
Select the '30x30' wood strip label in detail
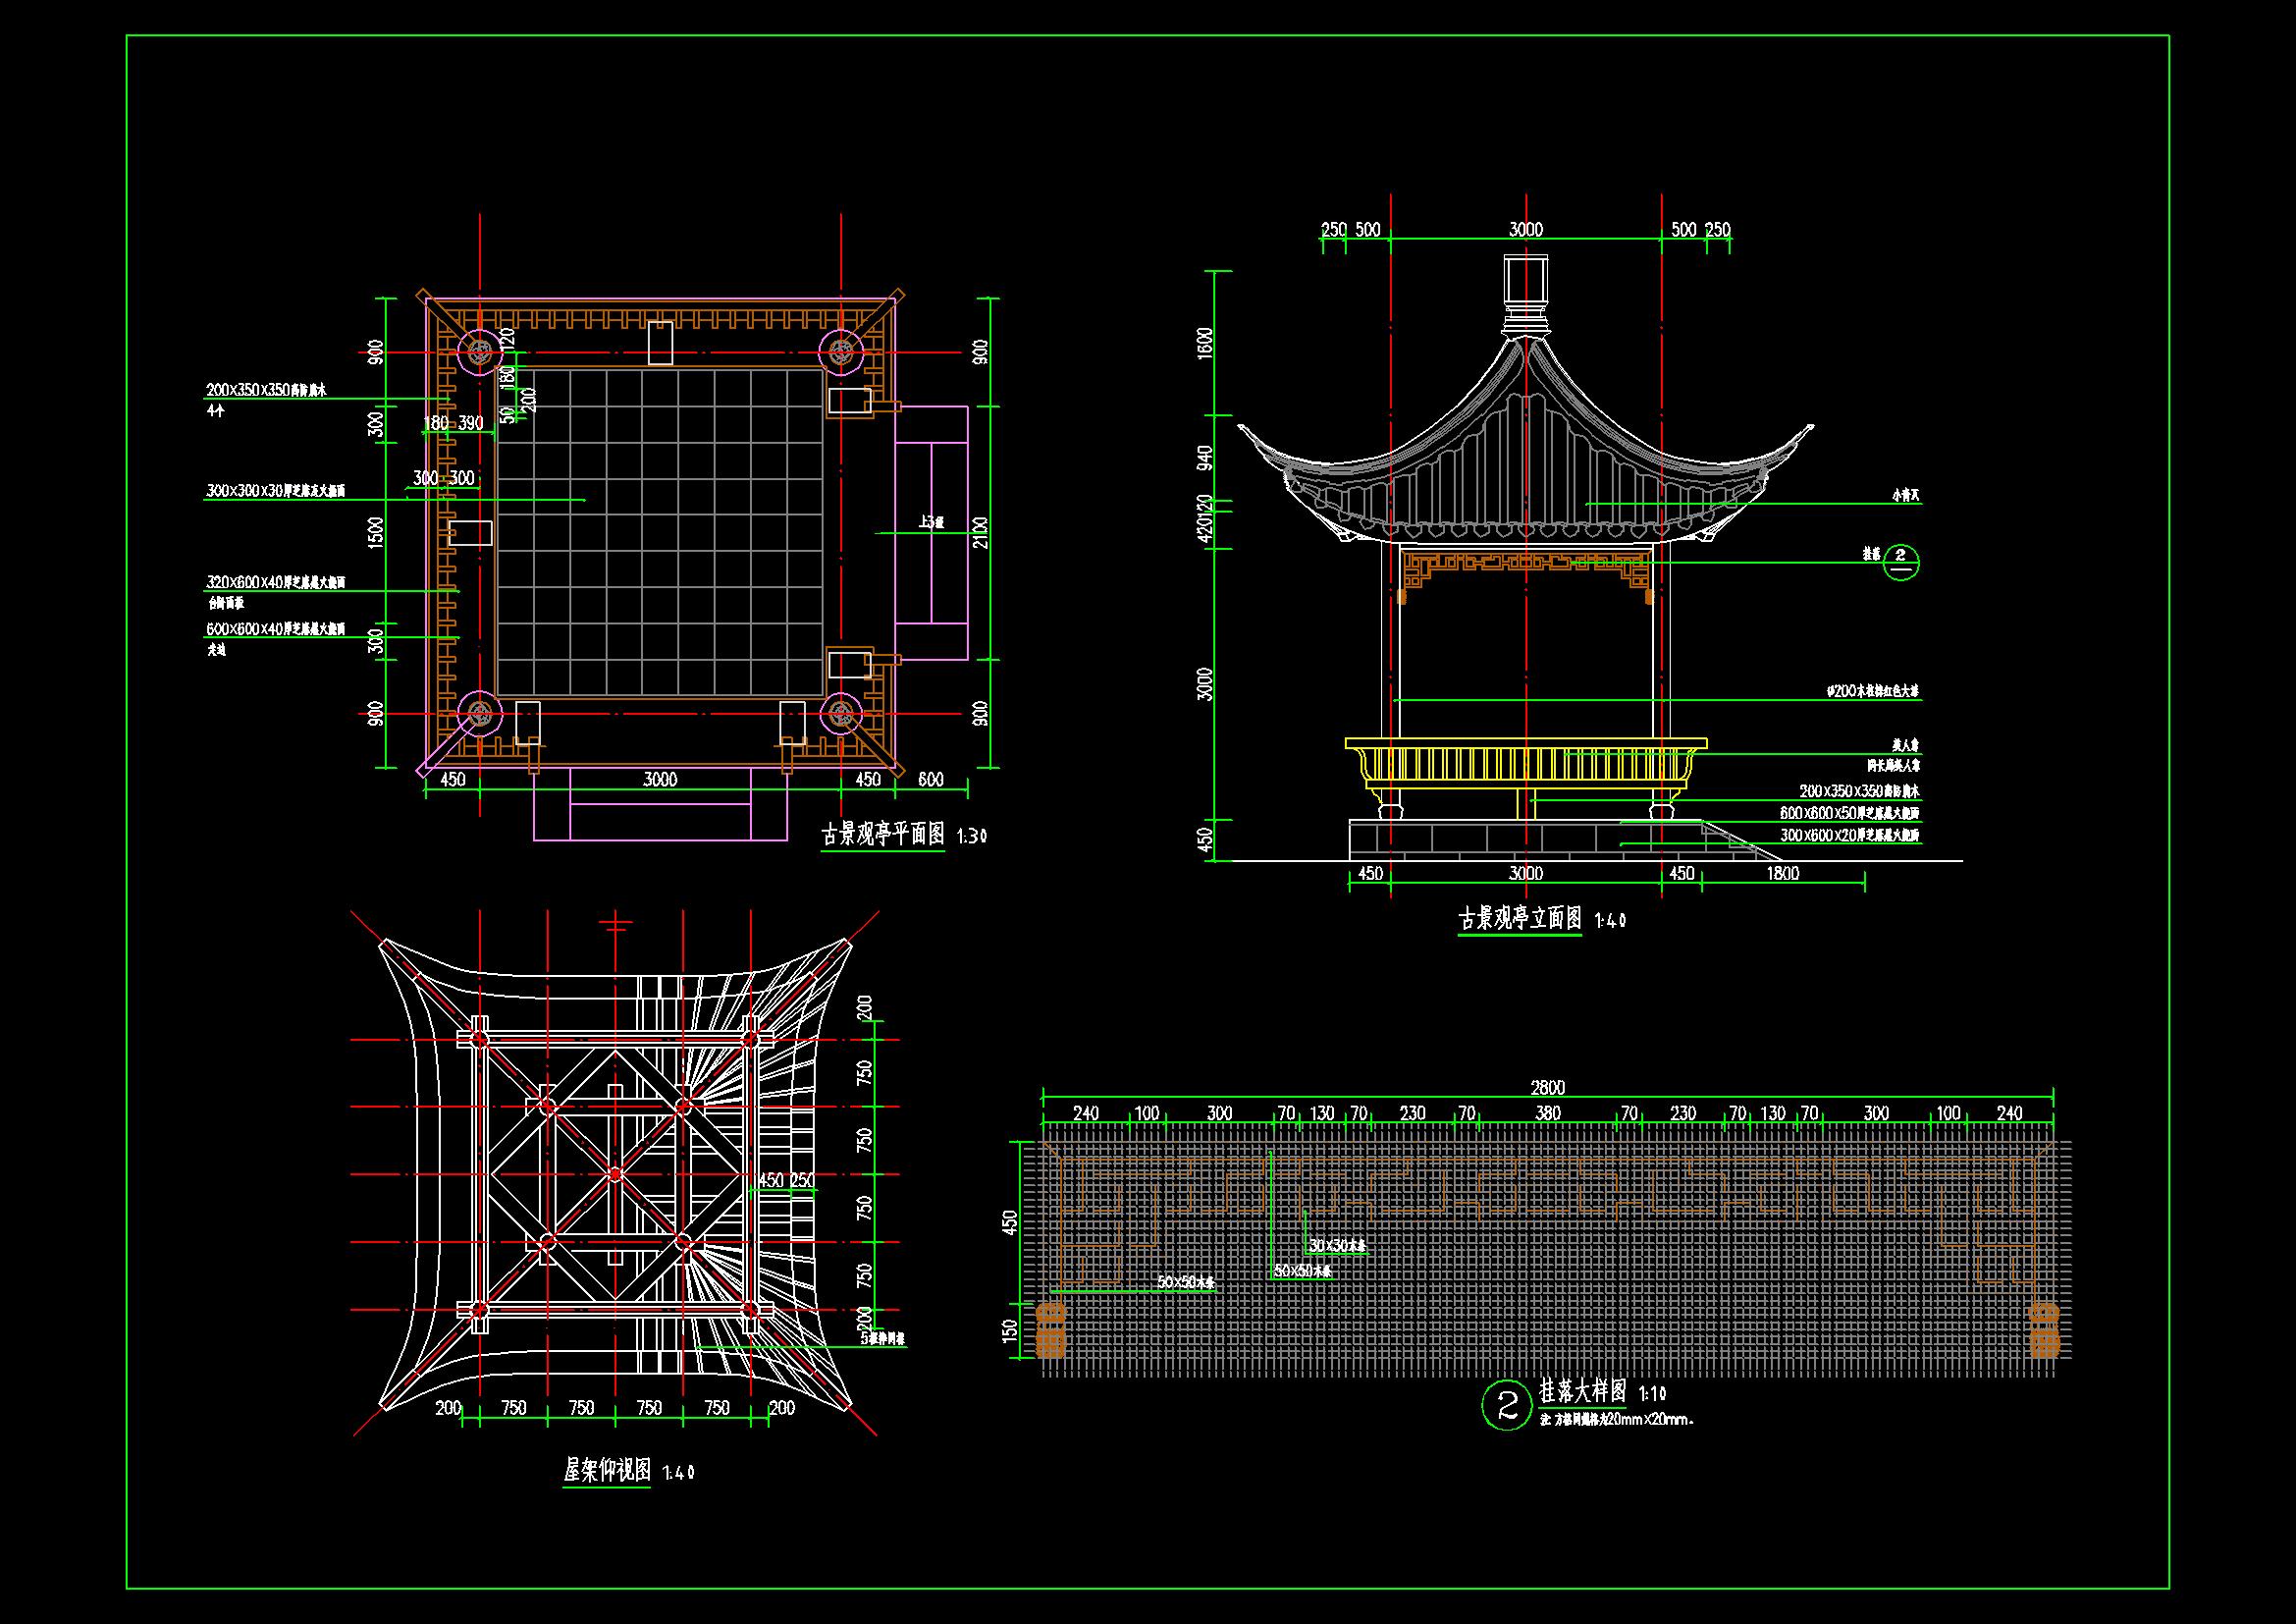[x=1337, y=1246]
